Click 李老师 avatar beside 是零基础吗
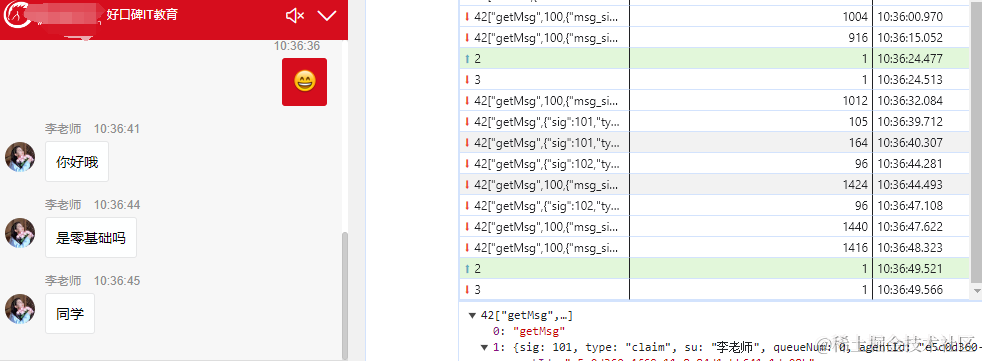Image resolution: width=982 pixels, height=361 pixels. pyautogui.click(x=20, y=233)
